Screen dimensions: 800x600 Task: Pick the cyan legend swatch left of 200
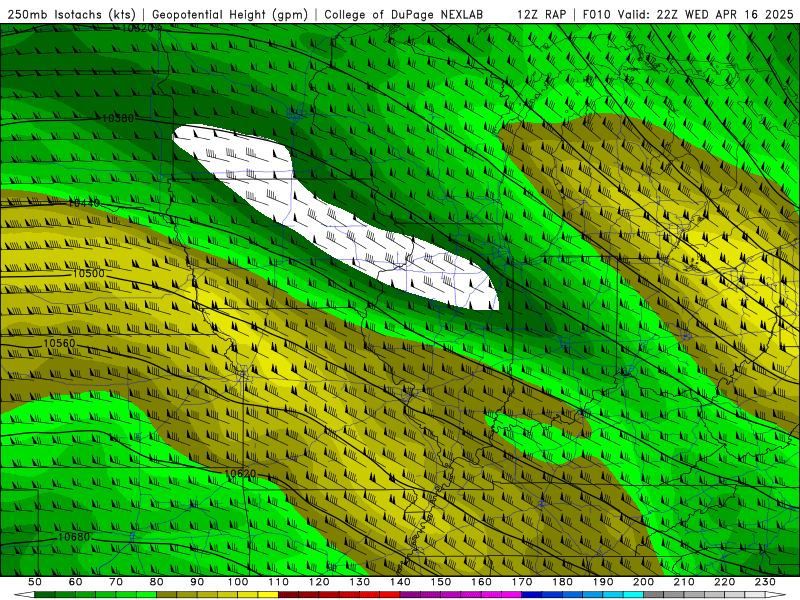(x=633, y=595)
